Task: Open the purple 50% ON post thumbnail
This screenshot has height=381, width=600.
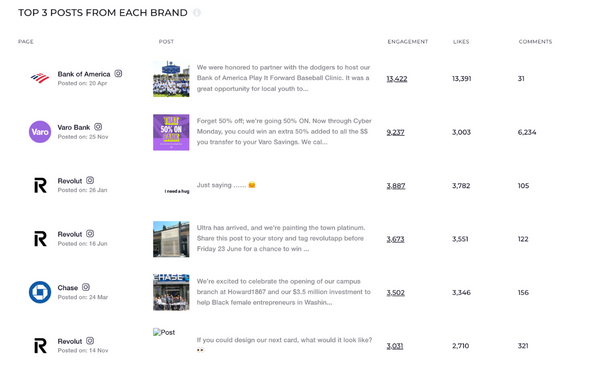Action: click(171, 132)
